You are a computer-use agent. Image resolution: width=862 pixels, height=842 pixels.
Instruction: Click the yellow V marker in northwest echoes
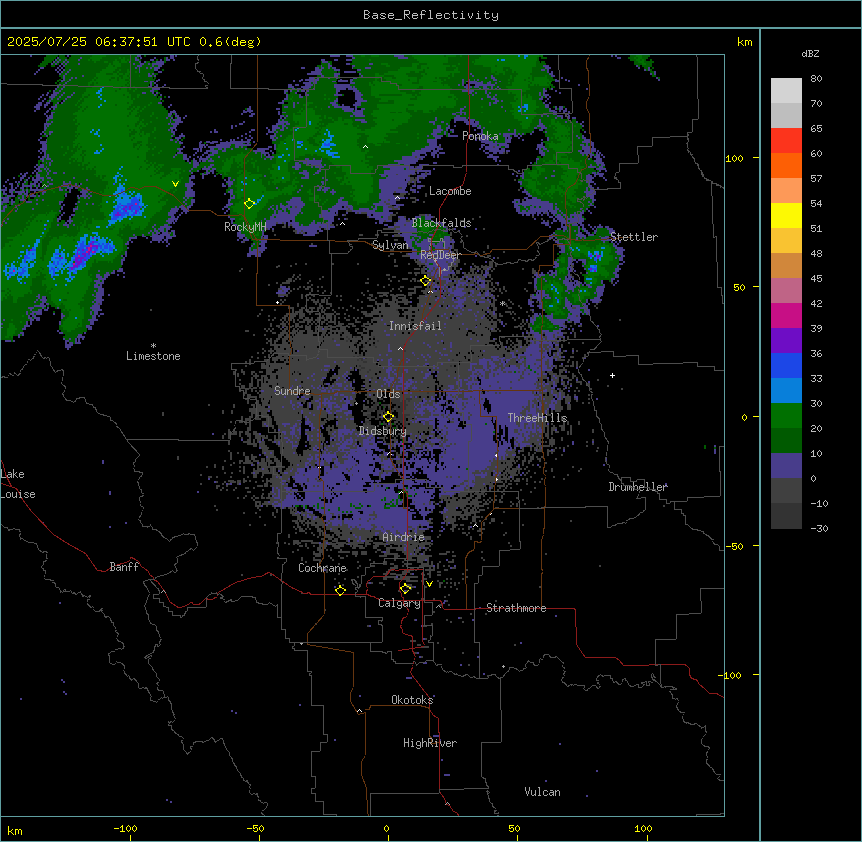pos(175,184)
